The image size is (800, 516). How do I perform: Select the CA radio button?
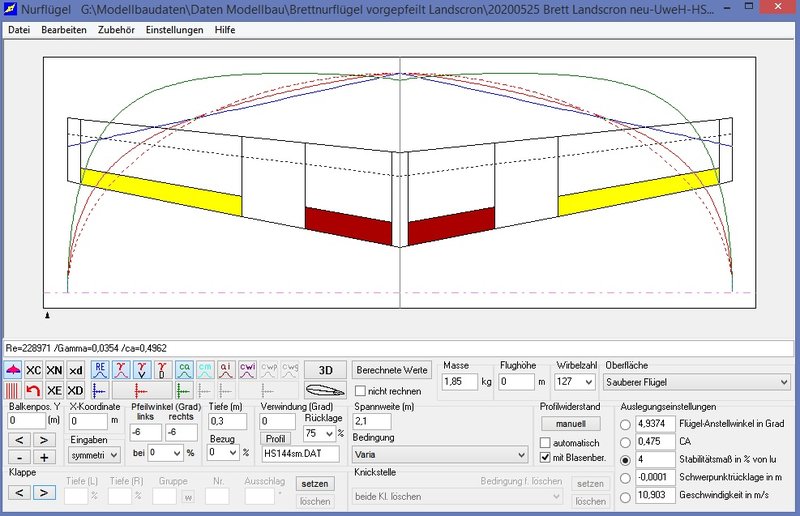(x=625, y=442)
